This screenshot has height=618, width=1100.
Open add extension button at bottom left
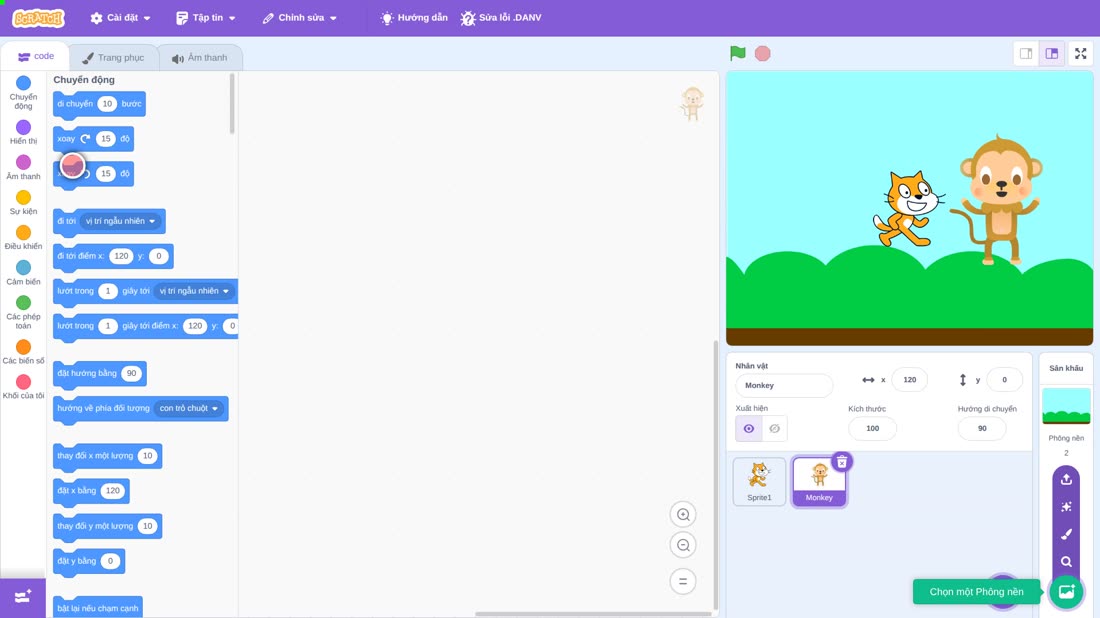tap(22, 597)
